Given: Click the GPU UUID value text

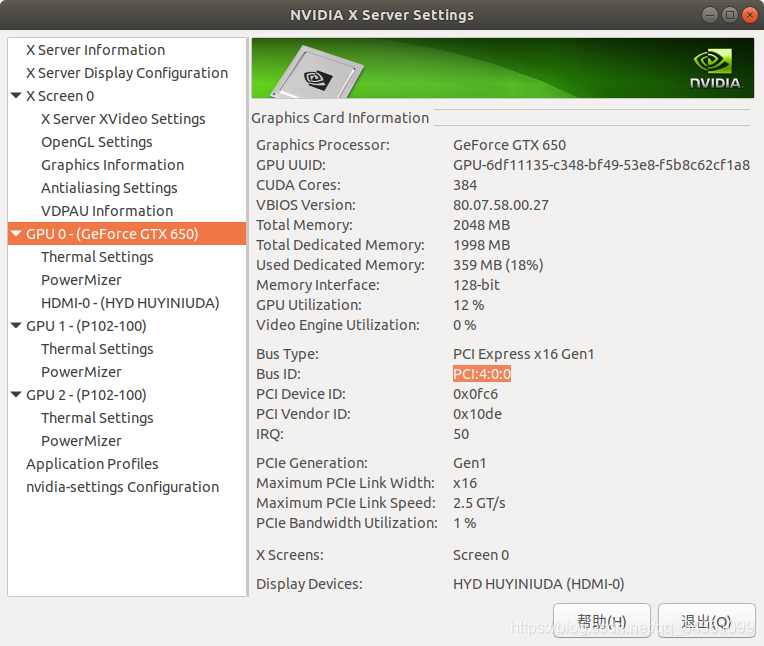Looking at the screenshot, I should coord(601,165).
